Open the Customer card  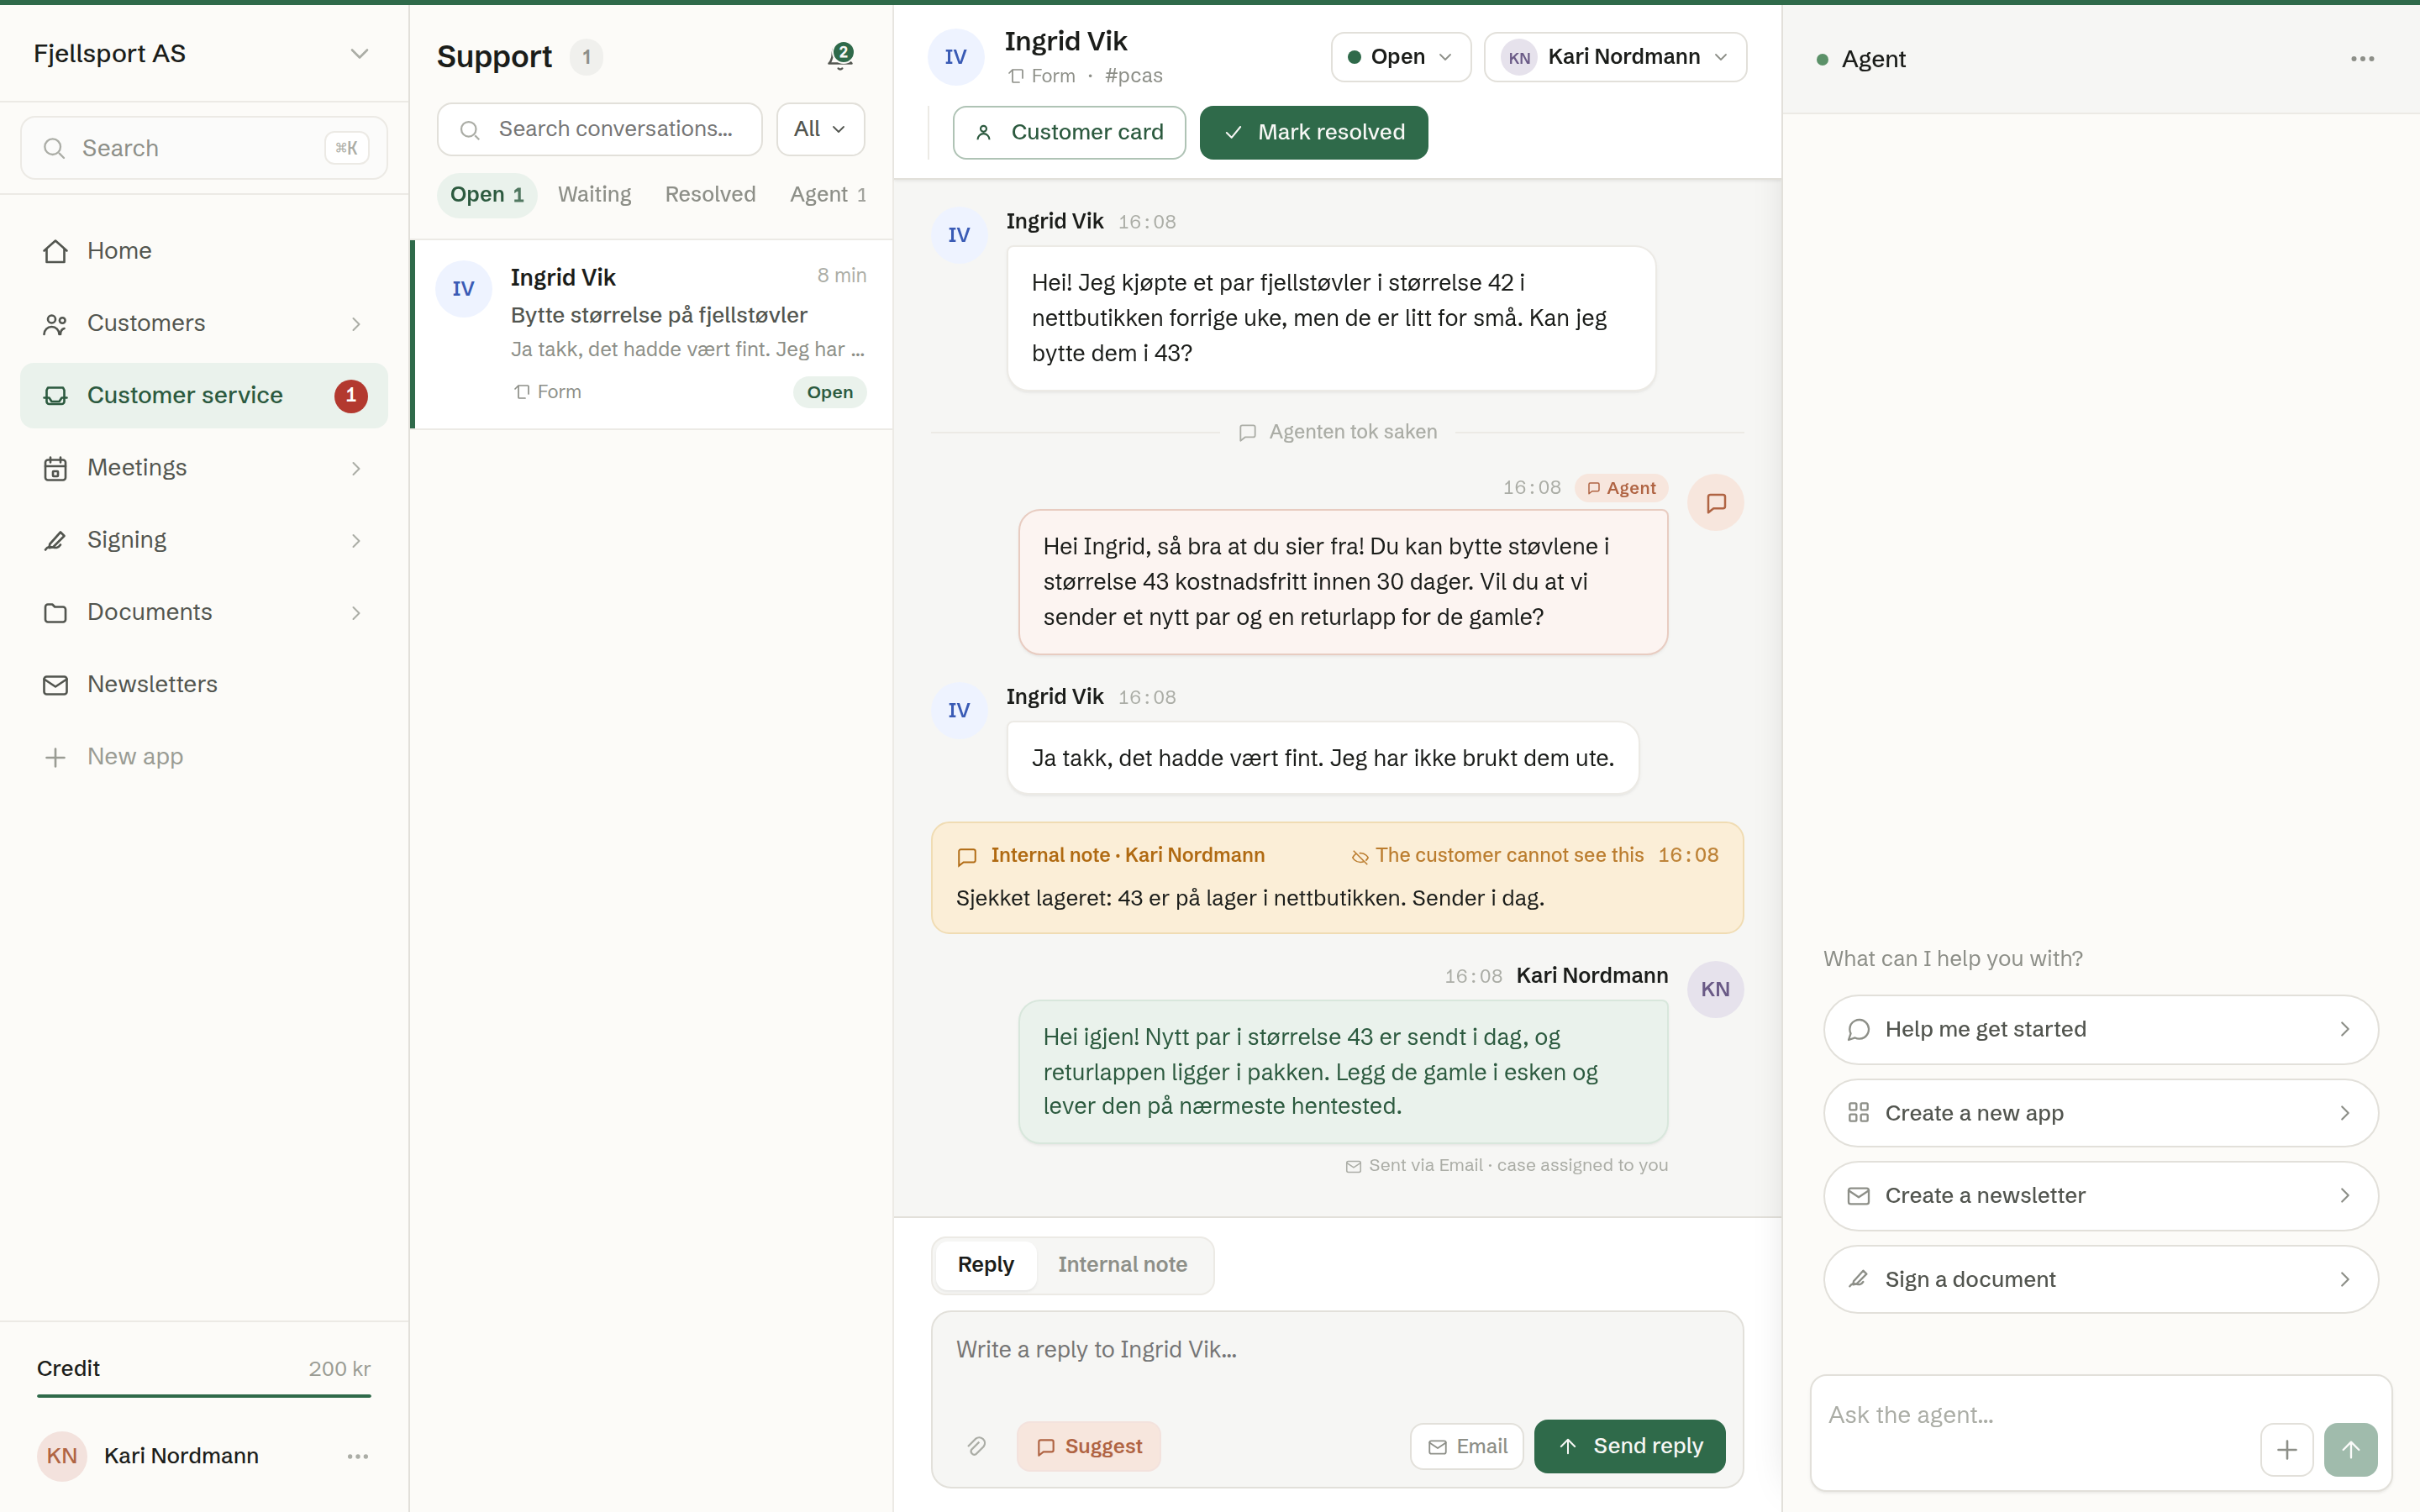pyautogui.click(x=1069, y=132)
